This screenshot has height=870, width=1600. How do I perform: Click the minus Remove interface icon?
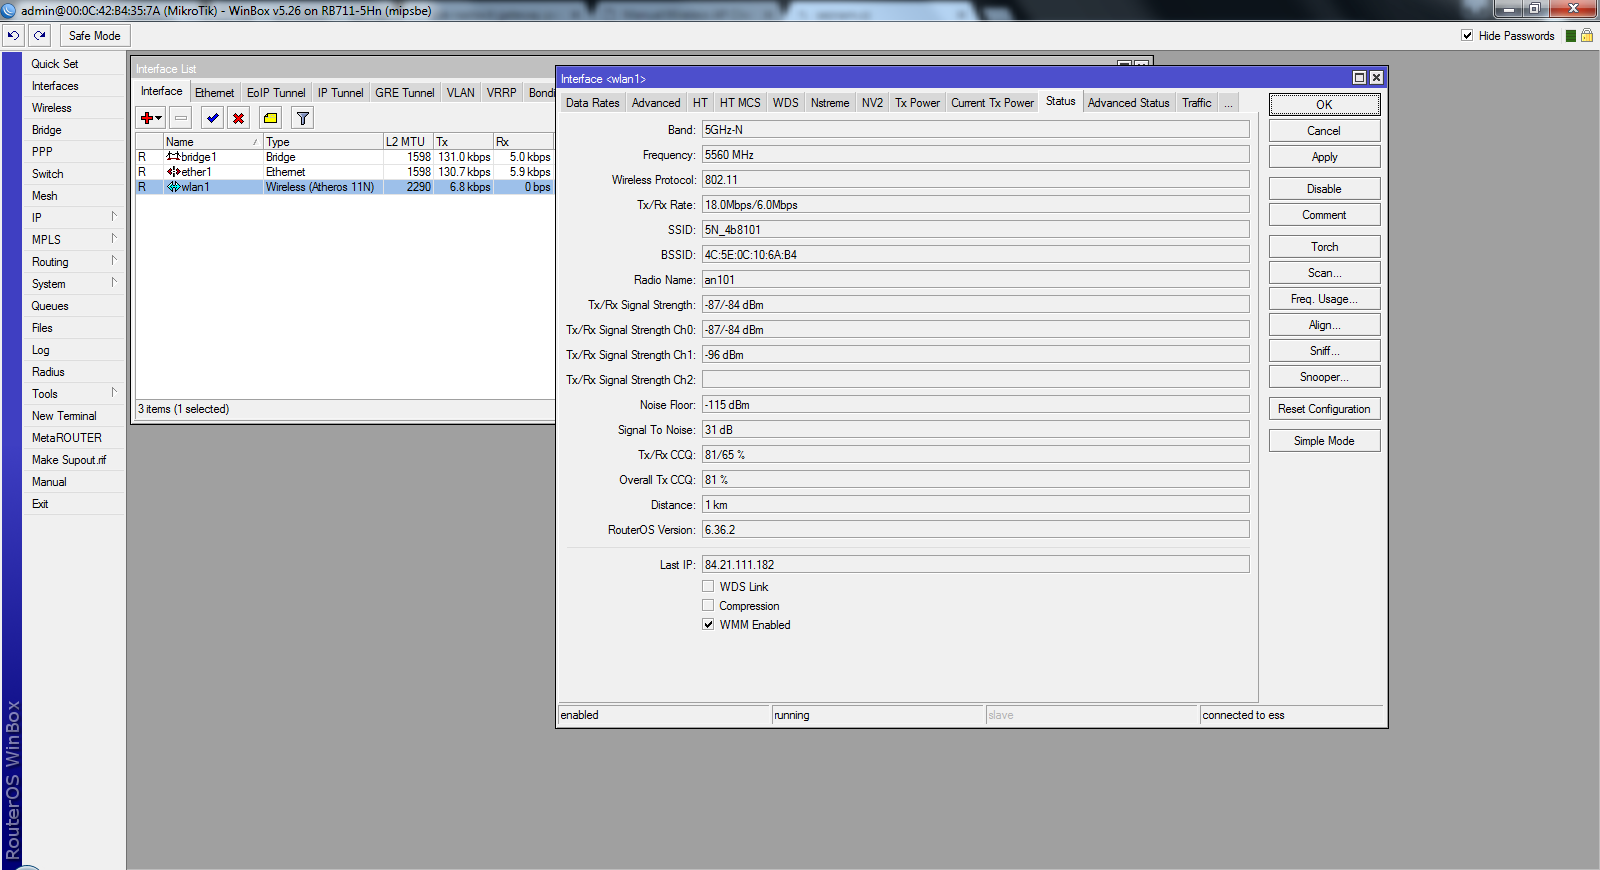(181, 118)
